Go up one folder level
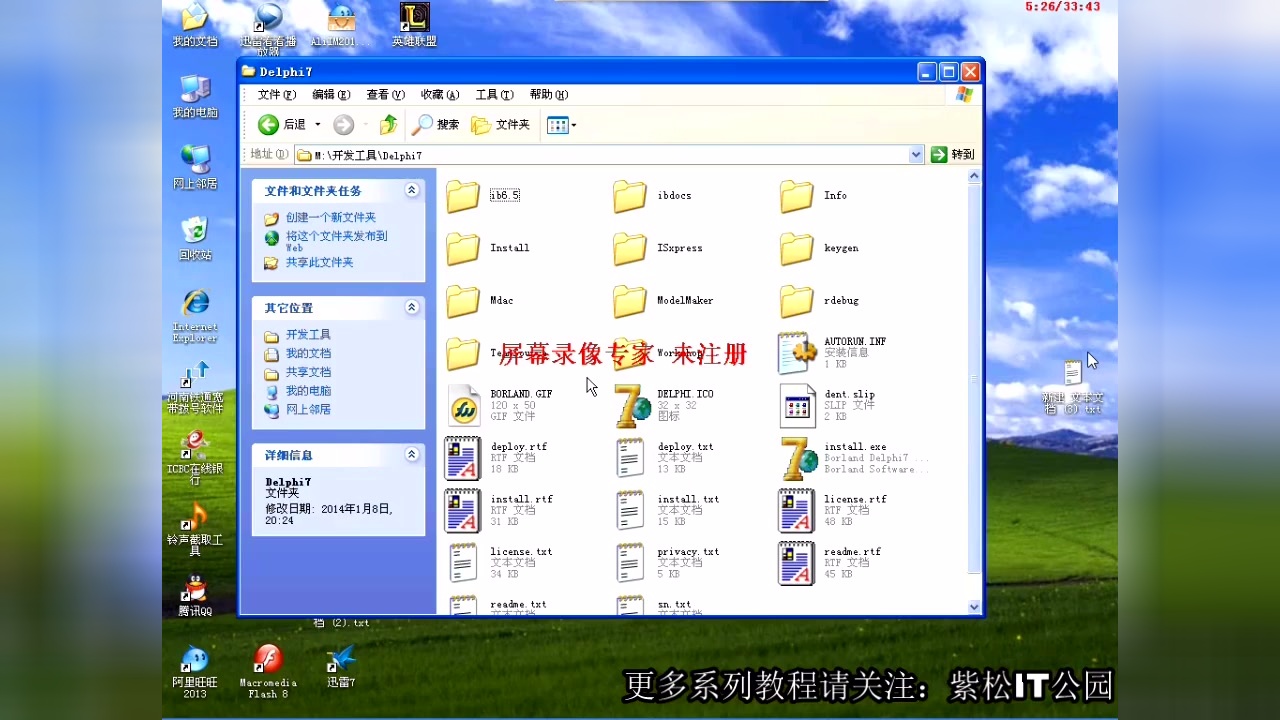This screenshot has height=720, width=1280. tap(388, 125)
